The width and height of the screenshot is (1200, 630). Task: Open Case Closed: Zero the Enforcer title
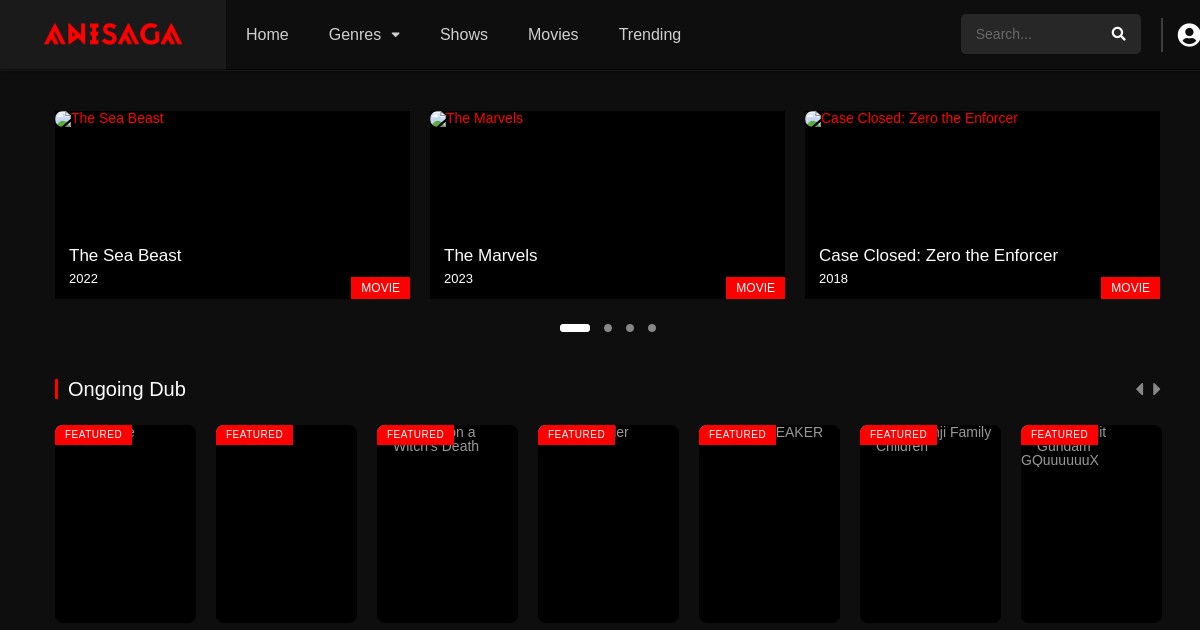[938, 255]
